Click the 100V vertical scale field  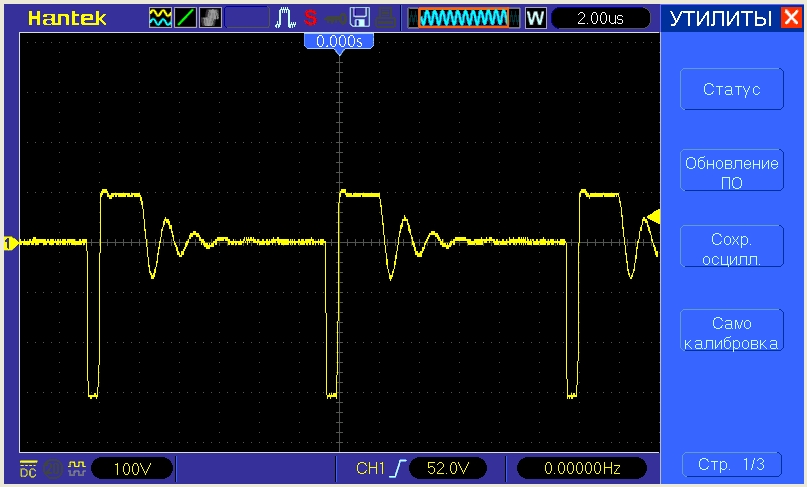pos(130,467)
